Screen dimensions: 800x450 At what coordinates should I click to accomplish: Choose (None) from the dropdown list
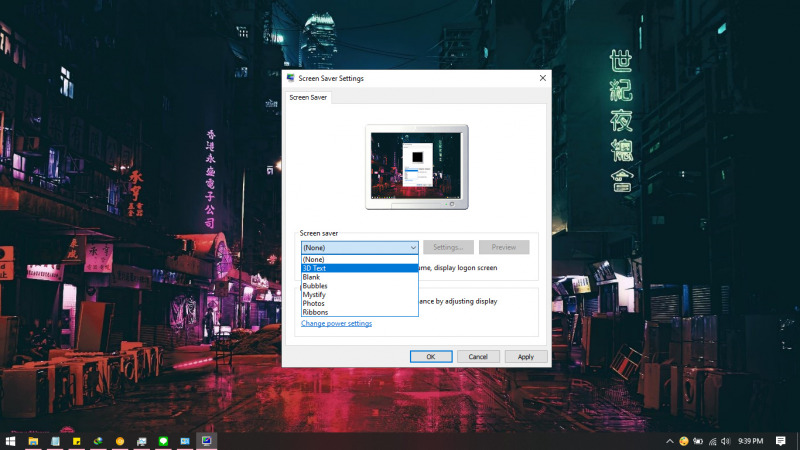click(x=360, y=259)
